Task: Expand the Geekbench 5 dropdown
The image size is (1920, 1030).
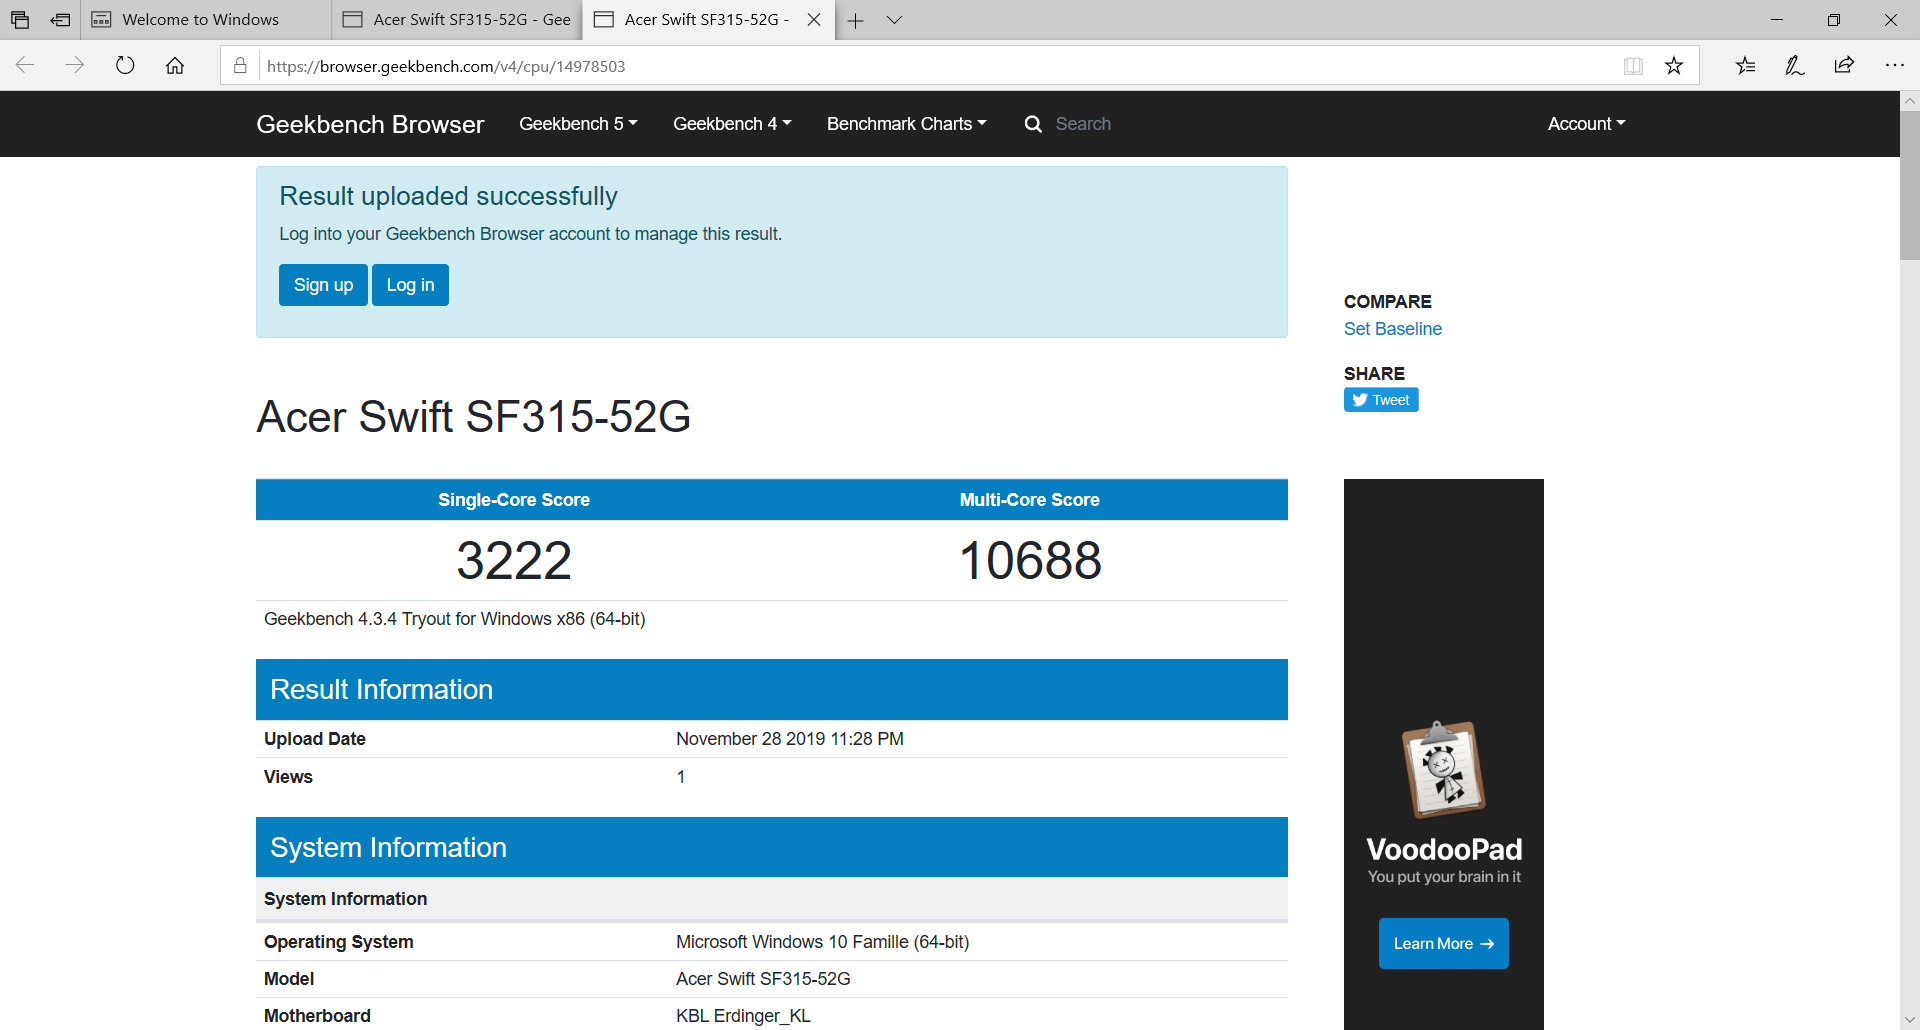Action: click(578, 124)
